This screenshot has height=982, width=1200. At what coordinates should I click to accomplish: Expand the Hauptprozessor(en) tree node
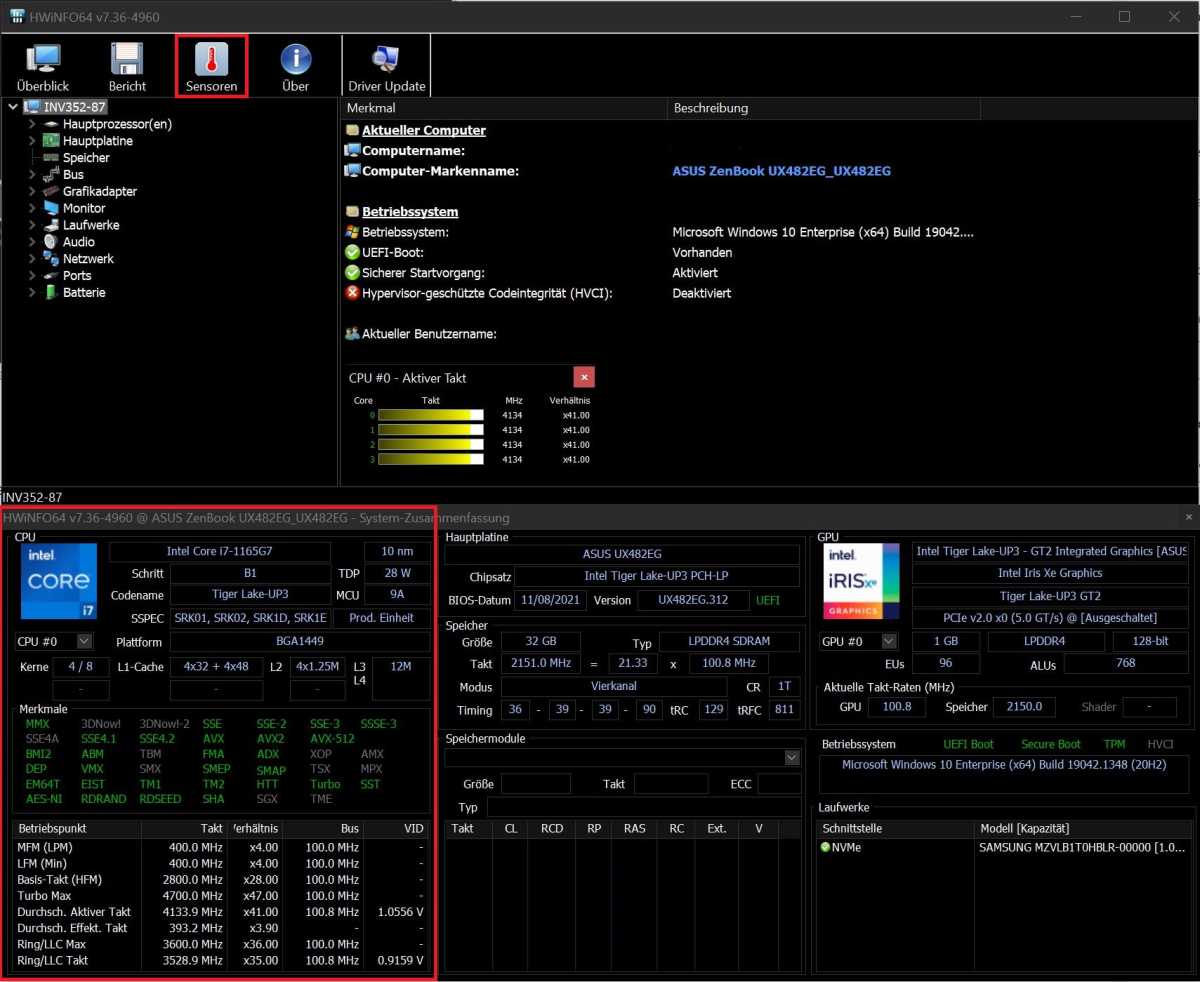coord(32,124)
